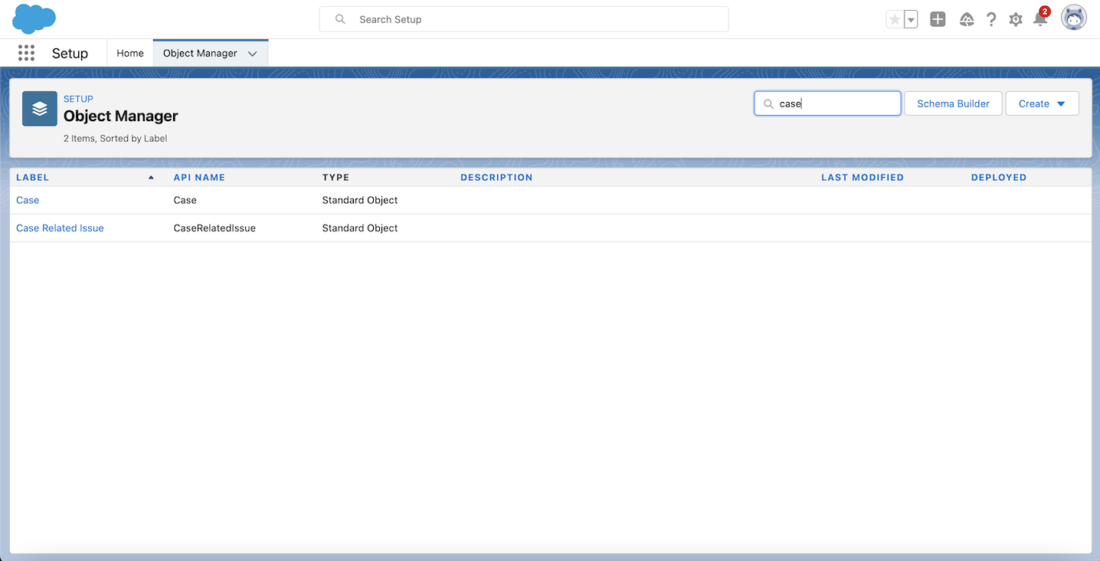The height and width of the screenshot is (561, 1100).
Task: Click the Quick Find box containing 'case'
Action: point(827,104)
